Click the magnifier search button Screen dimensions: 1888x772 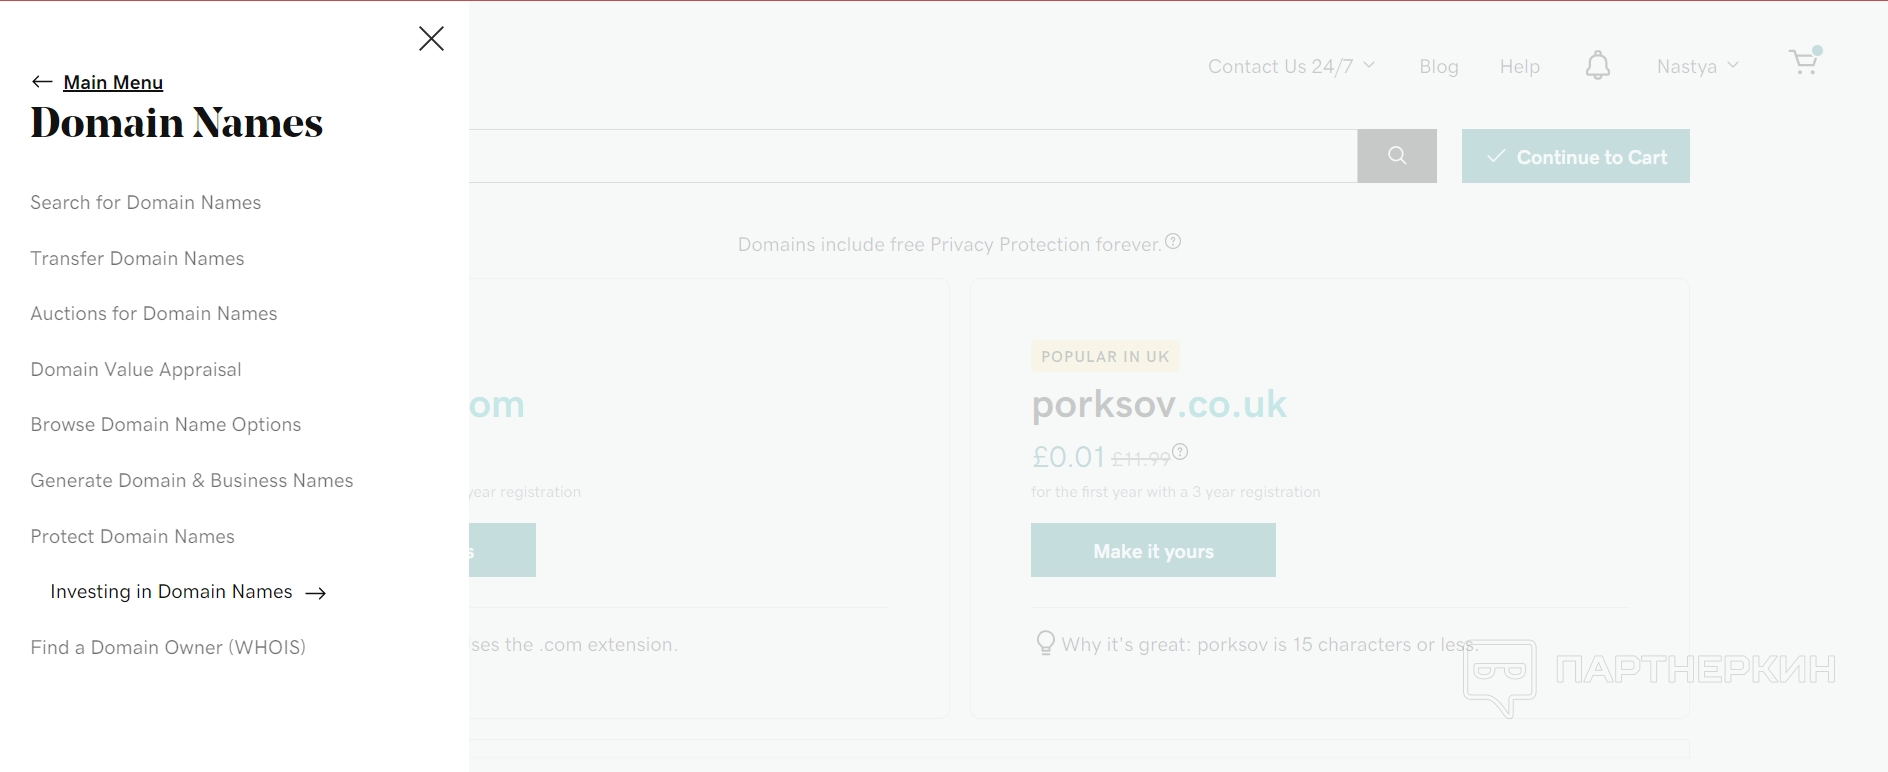point(1397,156)
